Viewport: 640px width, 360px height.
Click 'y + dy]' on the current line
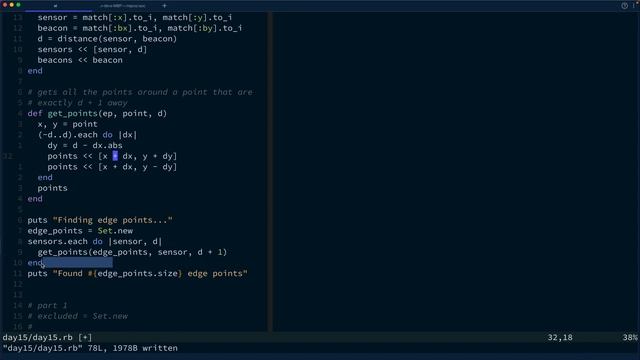pyautogui.click(x=160, y=156)
